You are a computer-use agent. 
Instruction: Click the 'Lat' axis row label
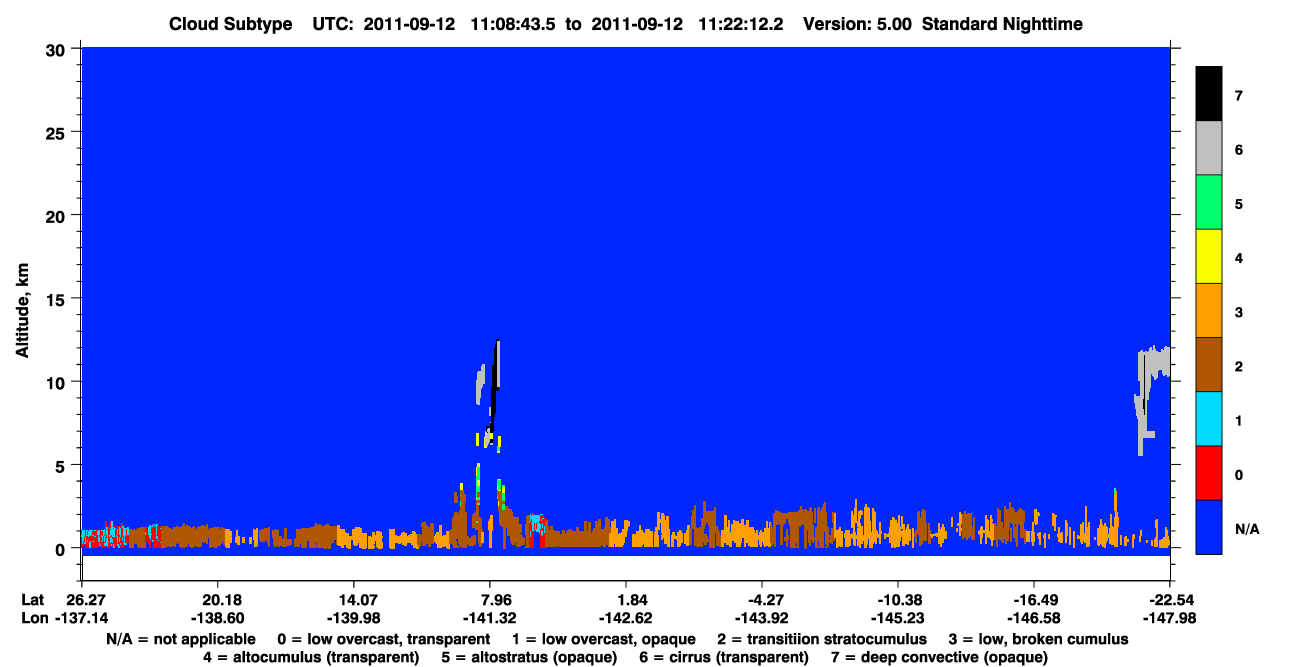(33, 600)
